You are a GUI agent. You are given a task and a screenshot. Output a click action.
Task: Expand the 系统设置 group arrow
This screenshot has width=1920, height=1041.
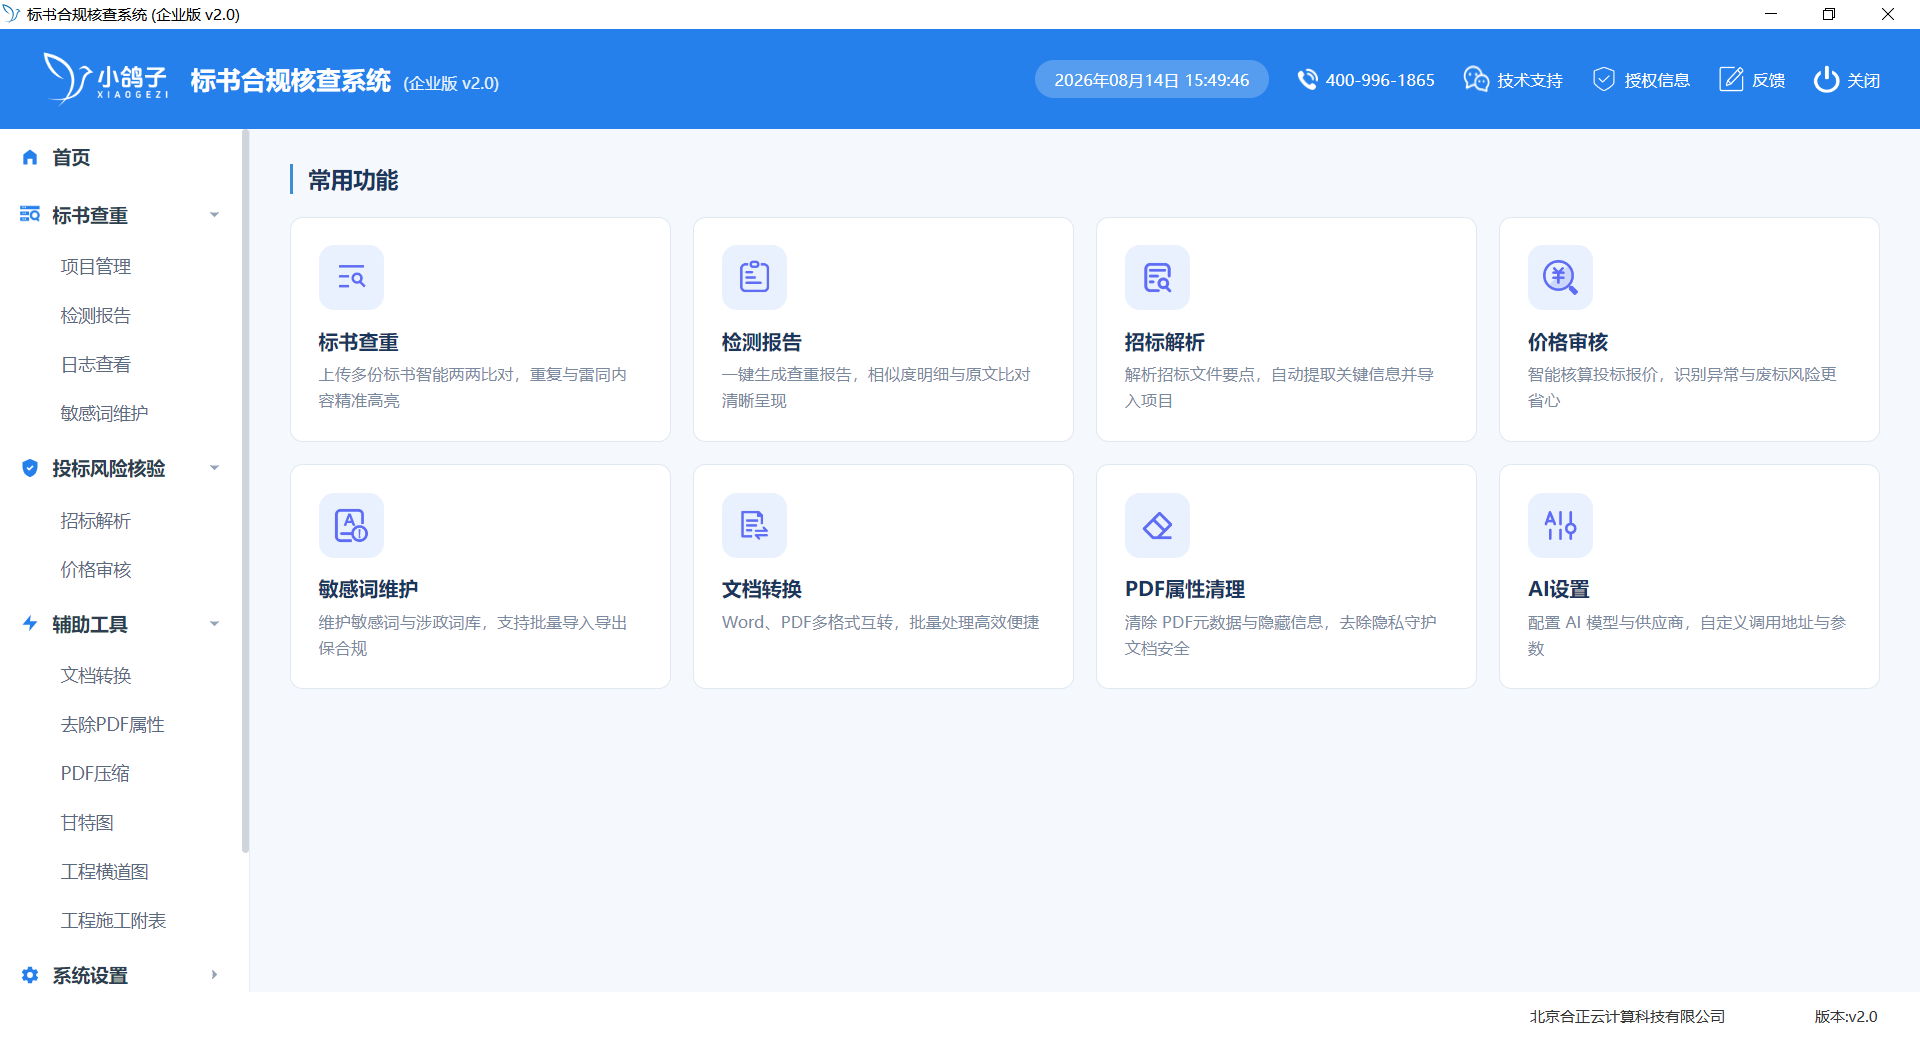coord(214,975)
